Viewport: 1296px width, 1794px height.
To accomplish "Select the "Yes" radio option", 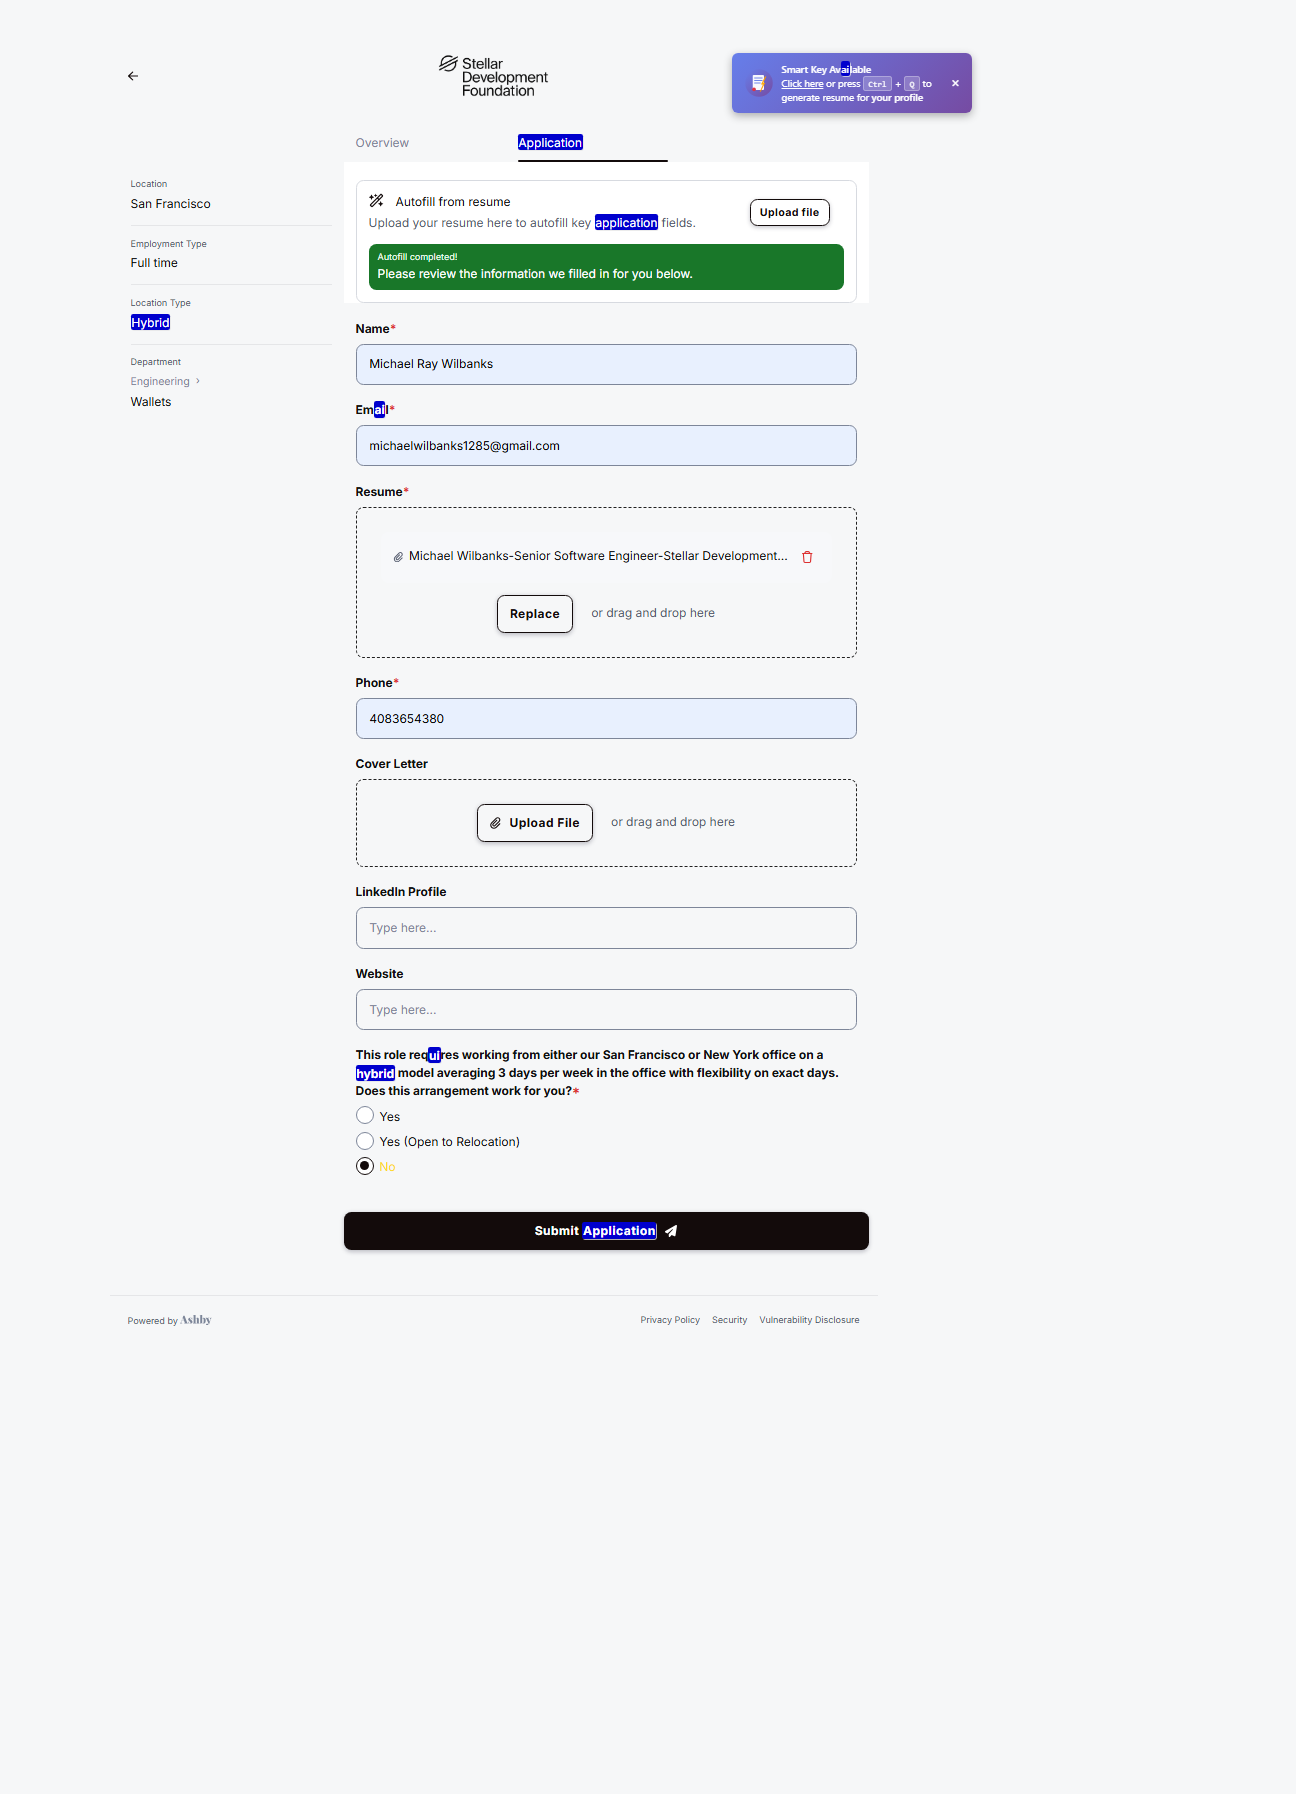I will pos(365,1116).
